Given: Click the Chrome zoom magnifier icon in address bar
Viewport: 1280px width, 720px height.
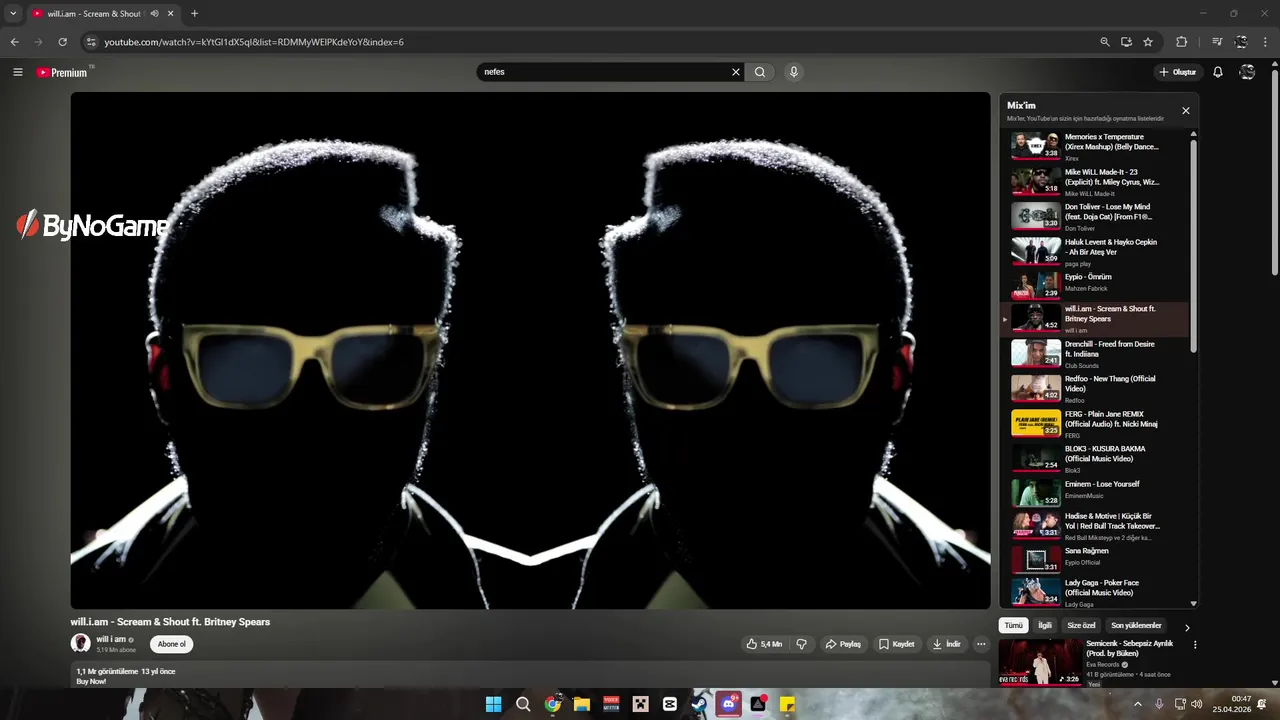Looking at the screenshot, I should (x=1104, y=42).
